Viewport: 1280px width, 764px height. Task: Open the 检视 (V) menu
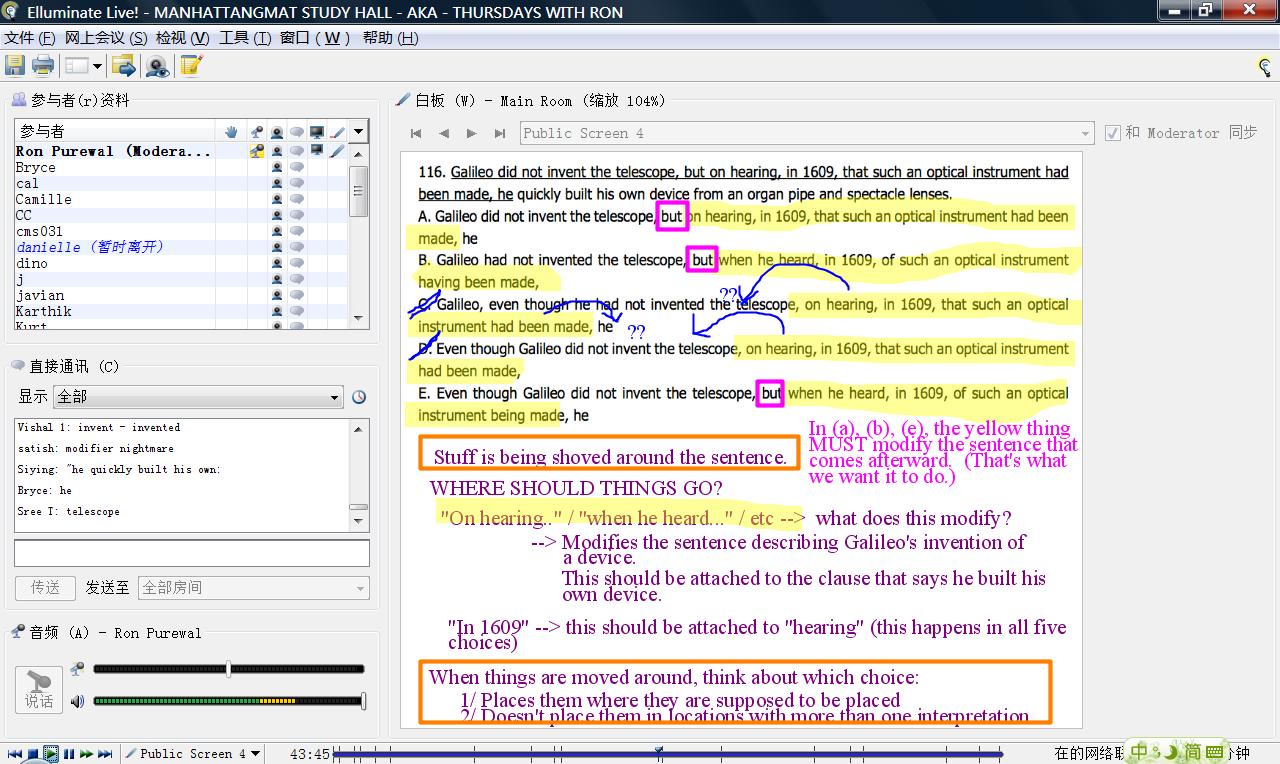coord(183,38)
